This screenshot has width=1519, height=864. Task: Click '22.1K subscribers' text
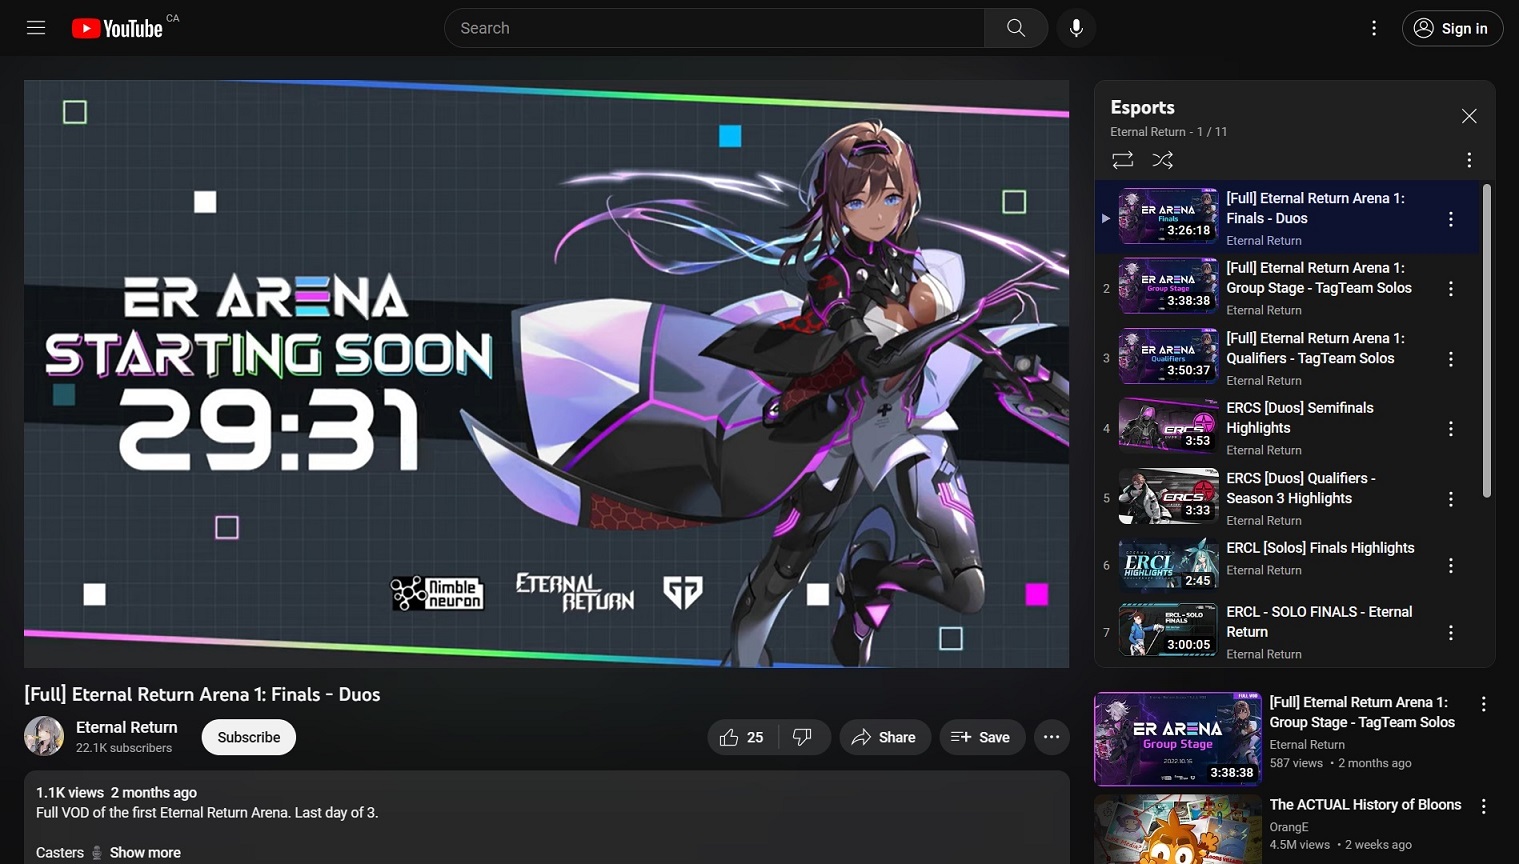[124, 748]
